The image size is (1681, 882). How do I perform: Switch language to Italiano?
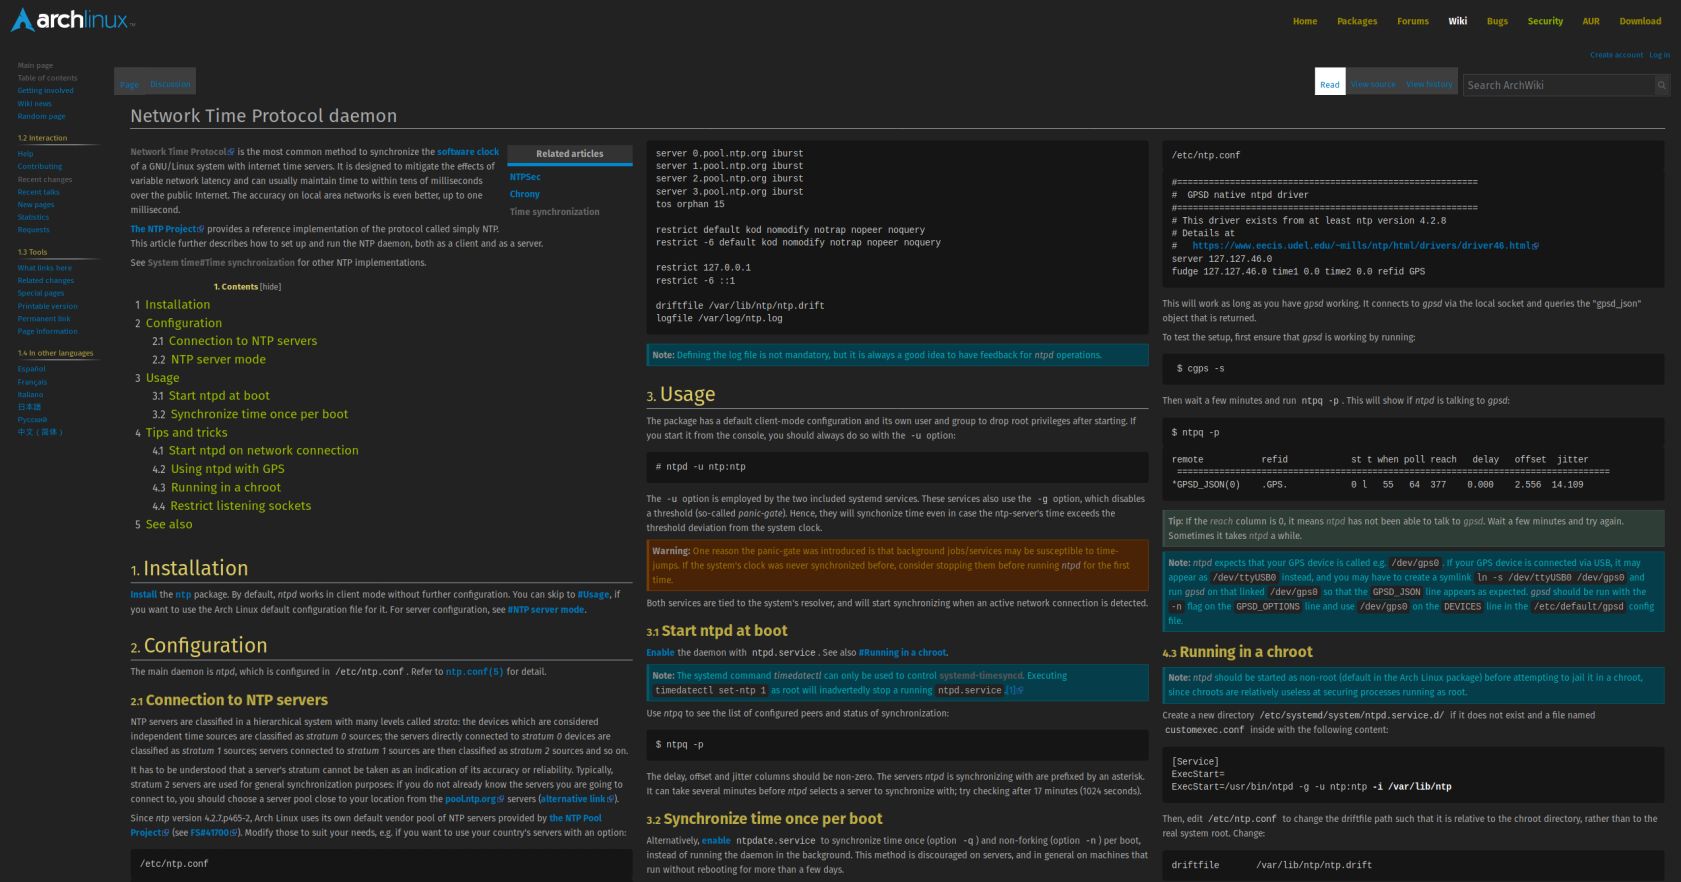31,394
